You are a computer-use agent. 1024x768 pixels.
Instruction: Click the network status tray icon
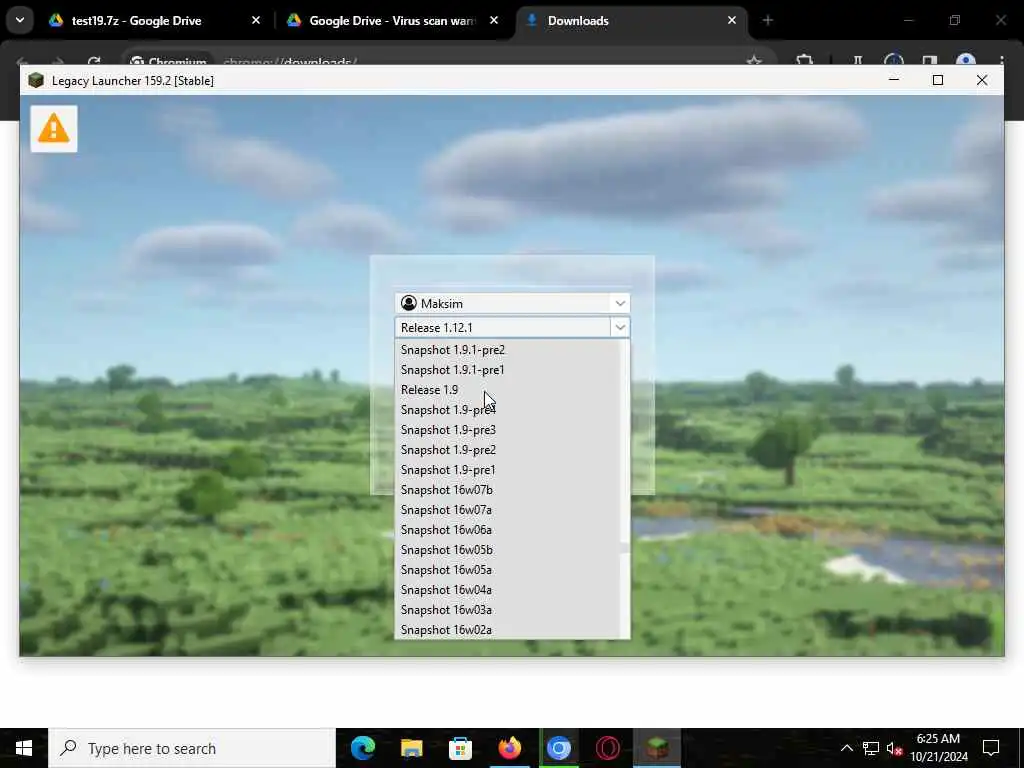click(871, 748)
